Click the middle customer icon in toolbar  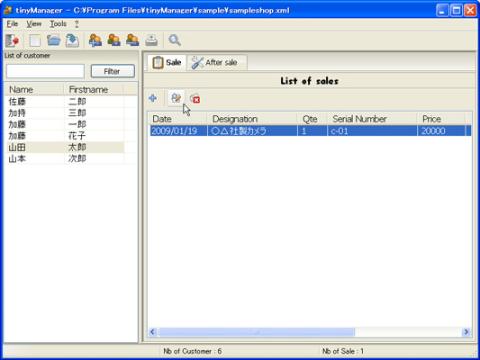114,40
